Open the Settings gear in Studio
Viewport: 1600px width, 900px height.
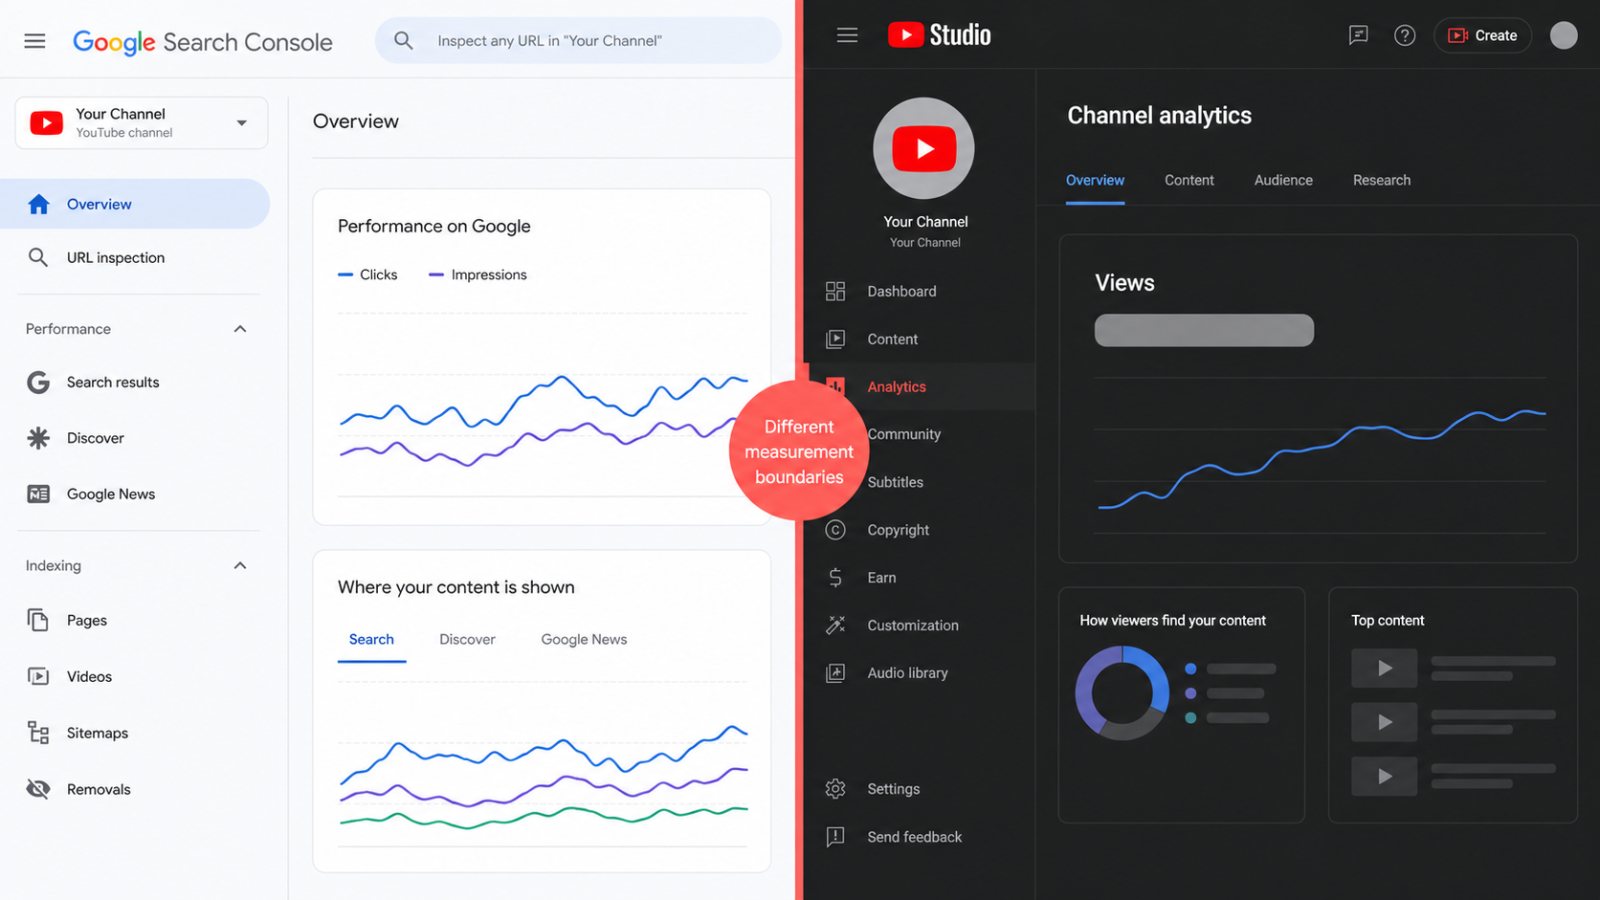click(835, 789)
